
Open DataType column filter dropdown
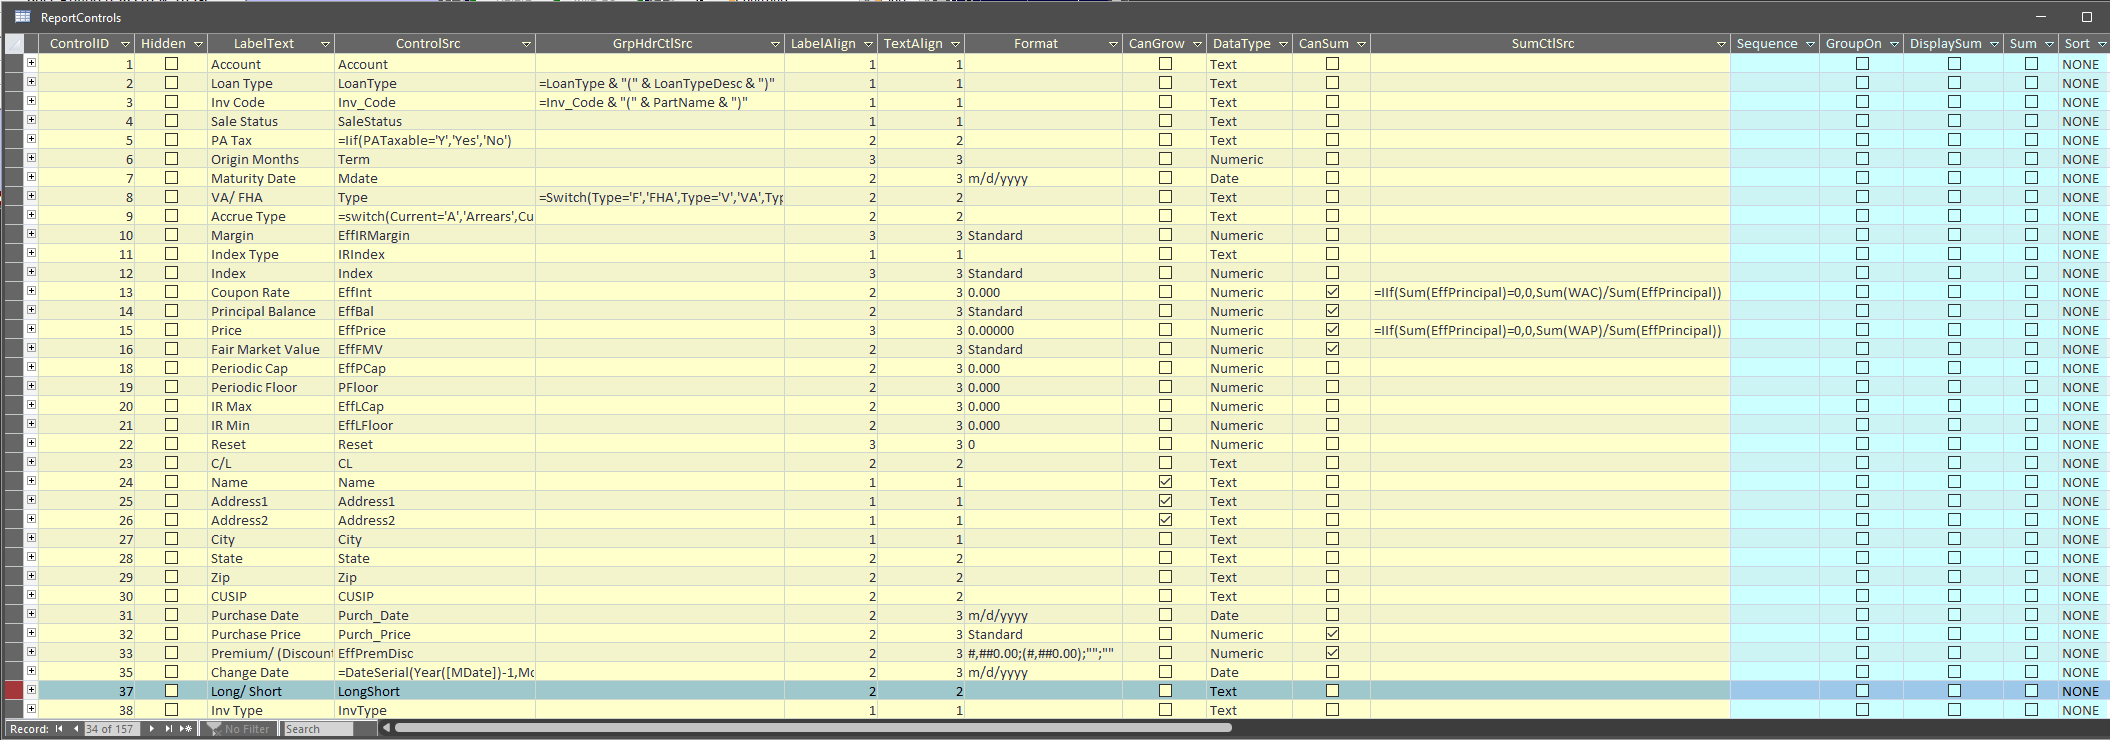coord(1282,44)
